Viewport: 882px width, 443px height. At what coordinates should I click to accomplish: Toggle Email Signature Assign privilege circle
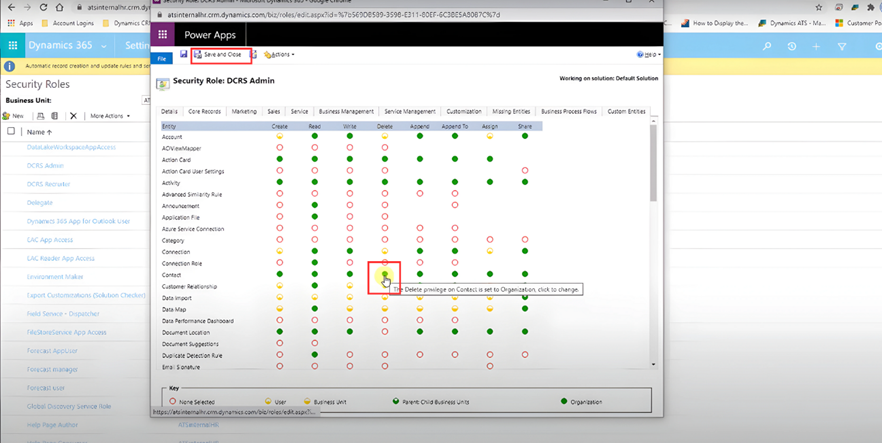[x=490, y=366]
